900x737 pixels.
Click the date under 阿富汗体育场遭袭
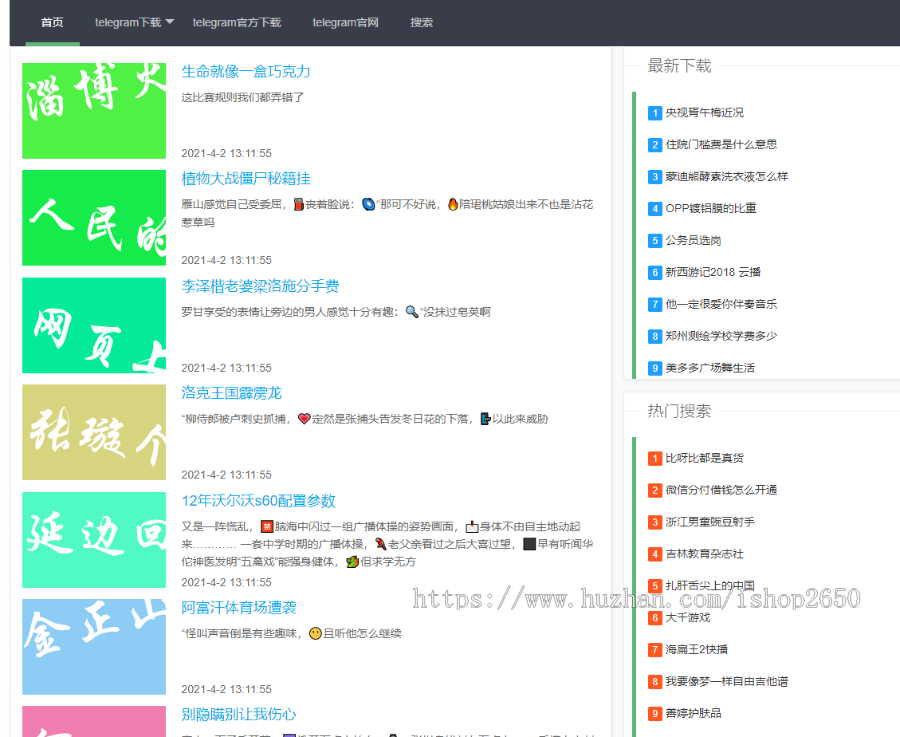point(226,689)
